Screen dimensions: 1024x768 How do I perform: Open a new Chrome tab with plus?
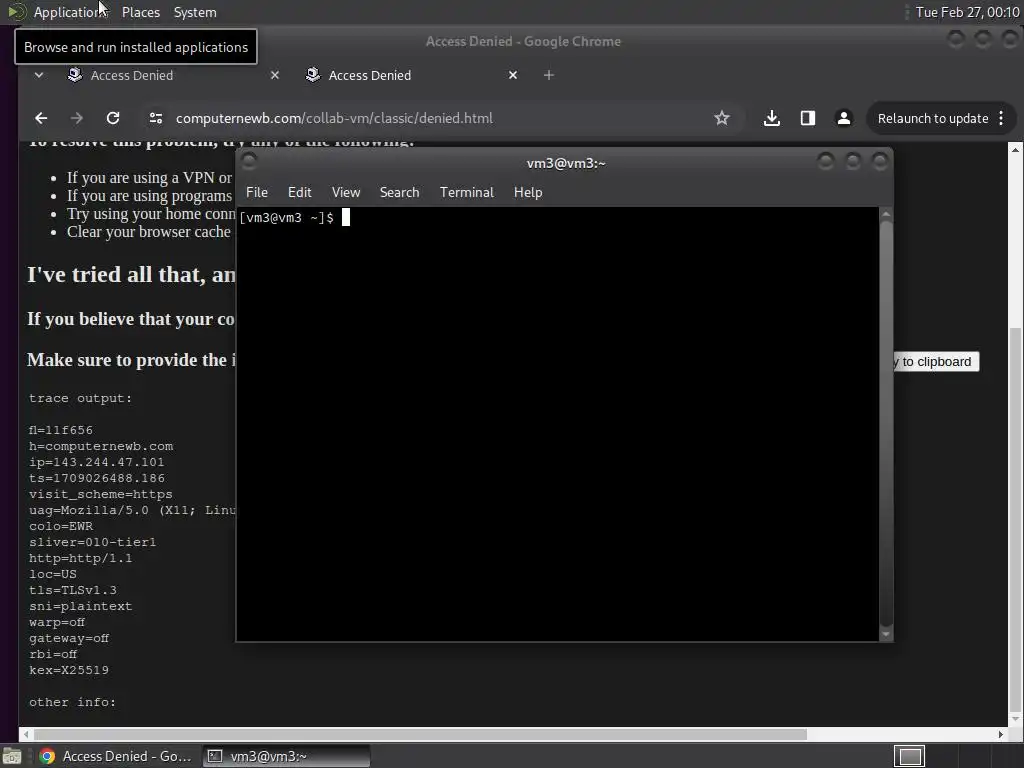pos(549,75)
